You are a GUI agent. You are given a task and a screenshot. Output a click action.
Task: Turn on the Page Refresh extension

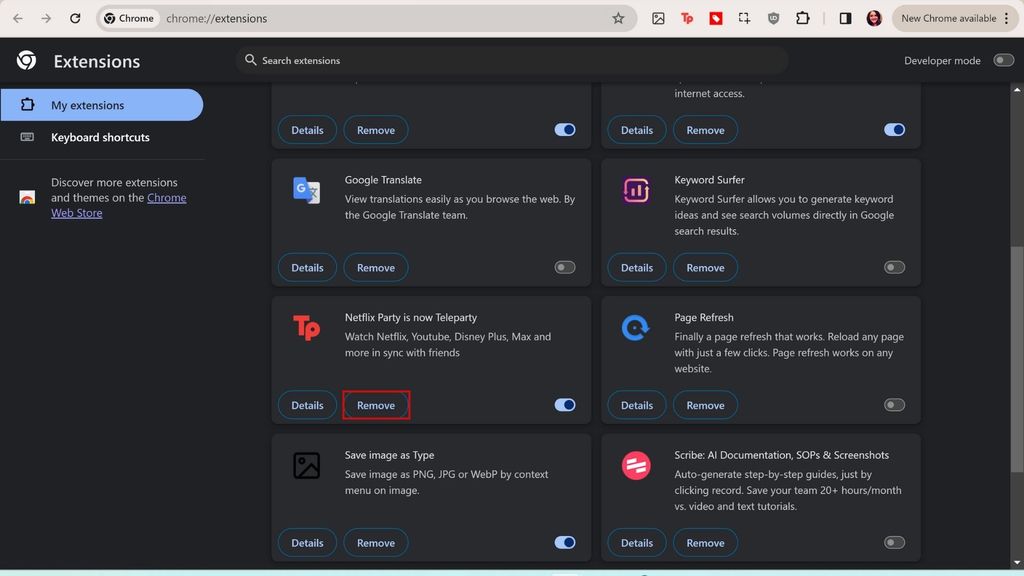pos(893,405)
